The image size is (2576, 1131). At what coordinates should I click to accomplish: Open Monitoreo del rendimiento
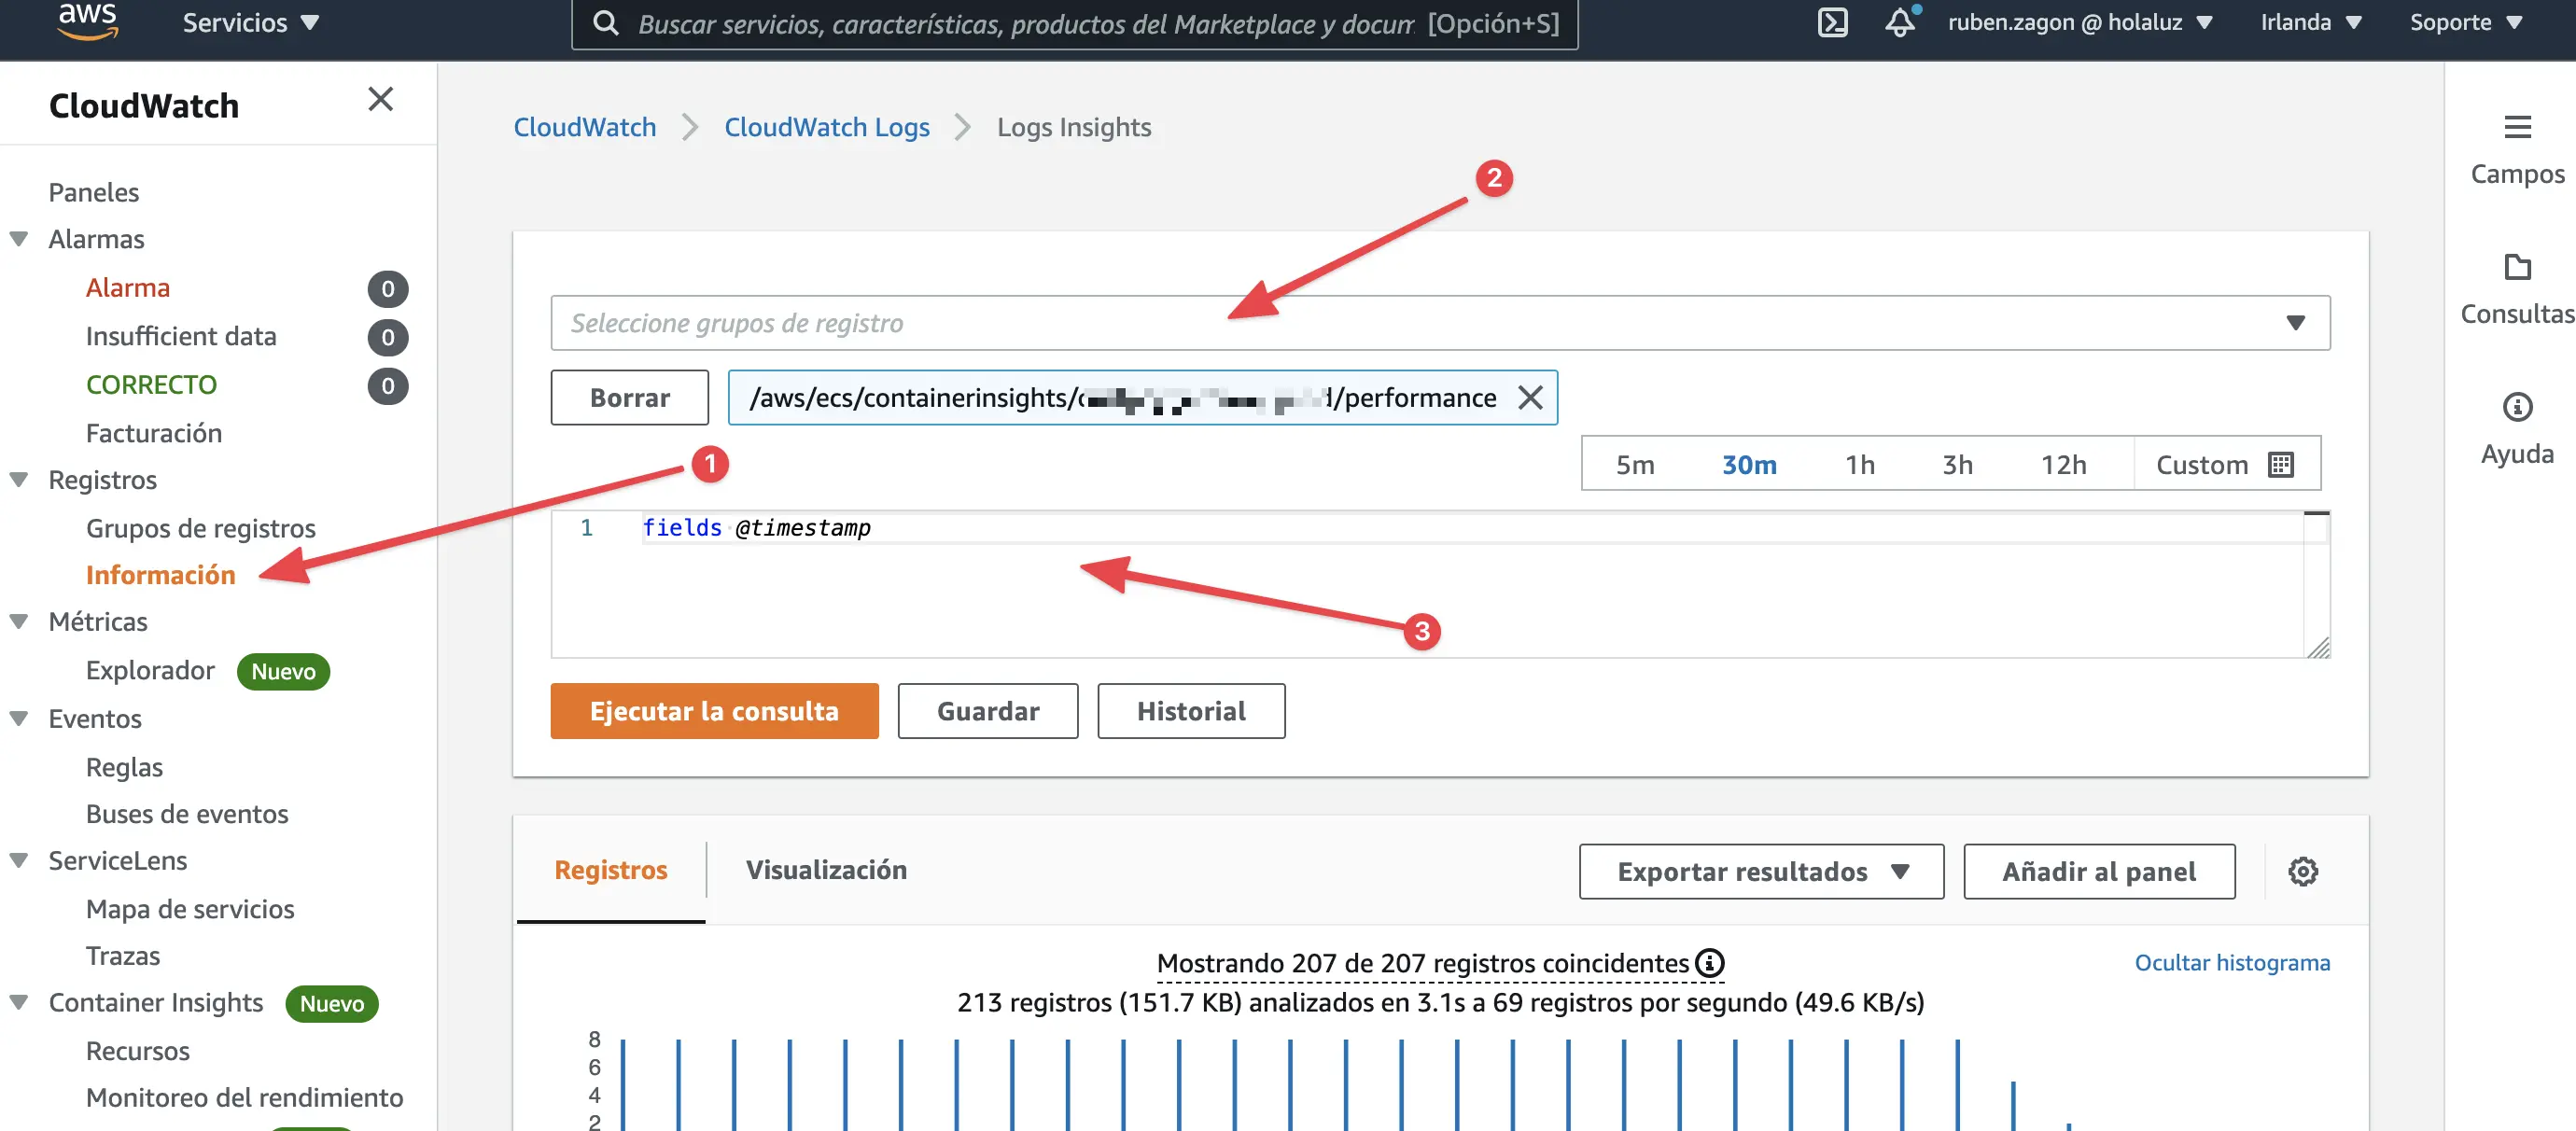[244, 1098]
